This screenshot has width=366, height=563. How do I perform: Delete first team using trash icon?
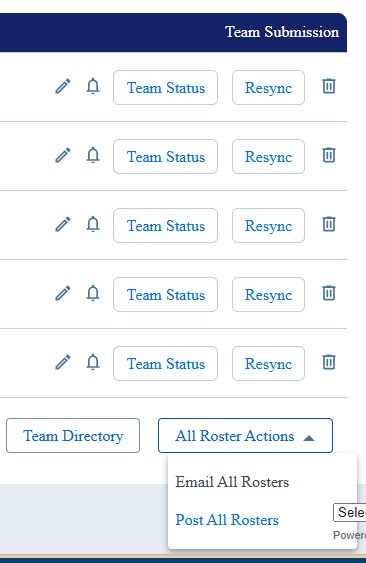click(x=329, y=86)
